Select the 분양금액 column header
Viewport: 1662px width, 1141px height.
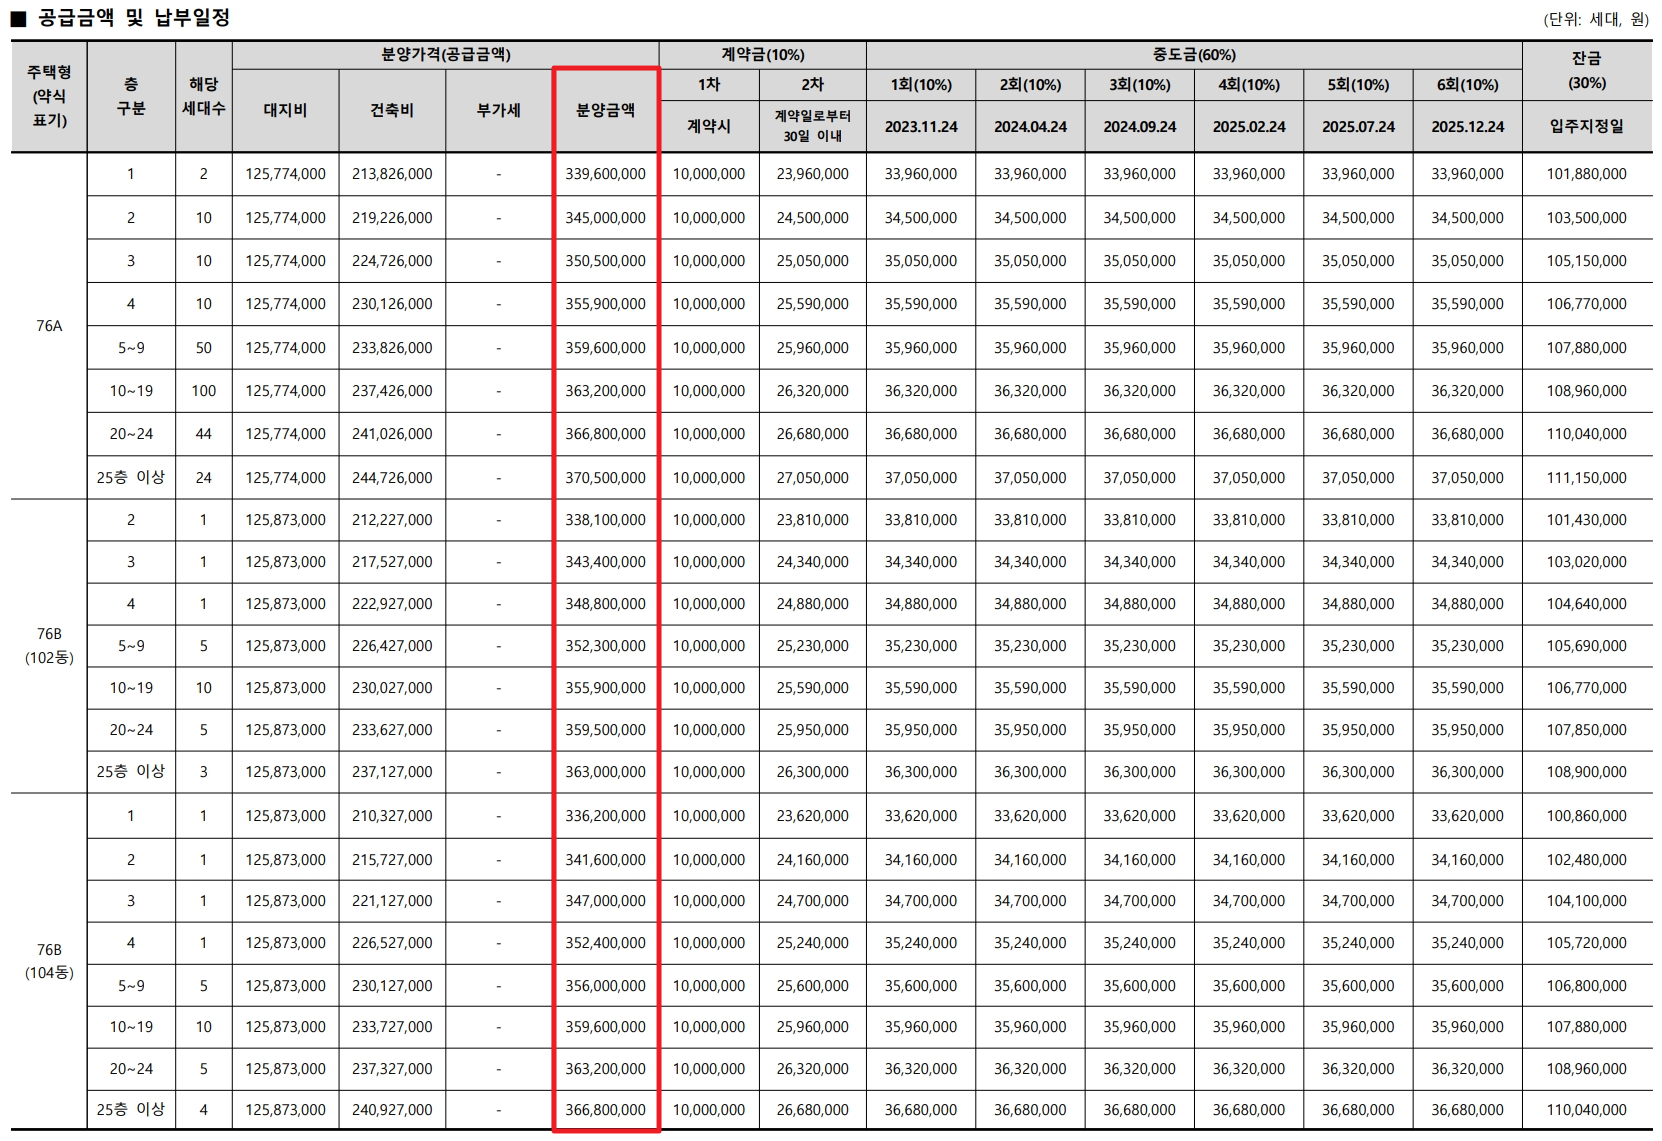[605, 110]
